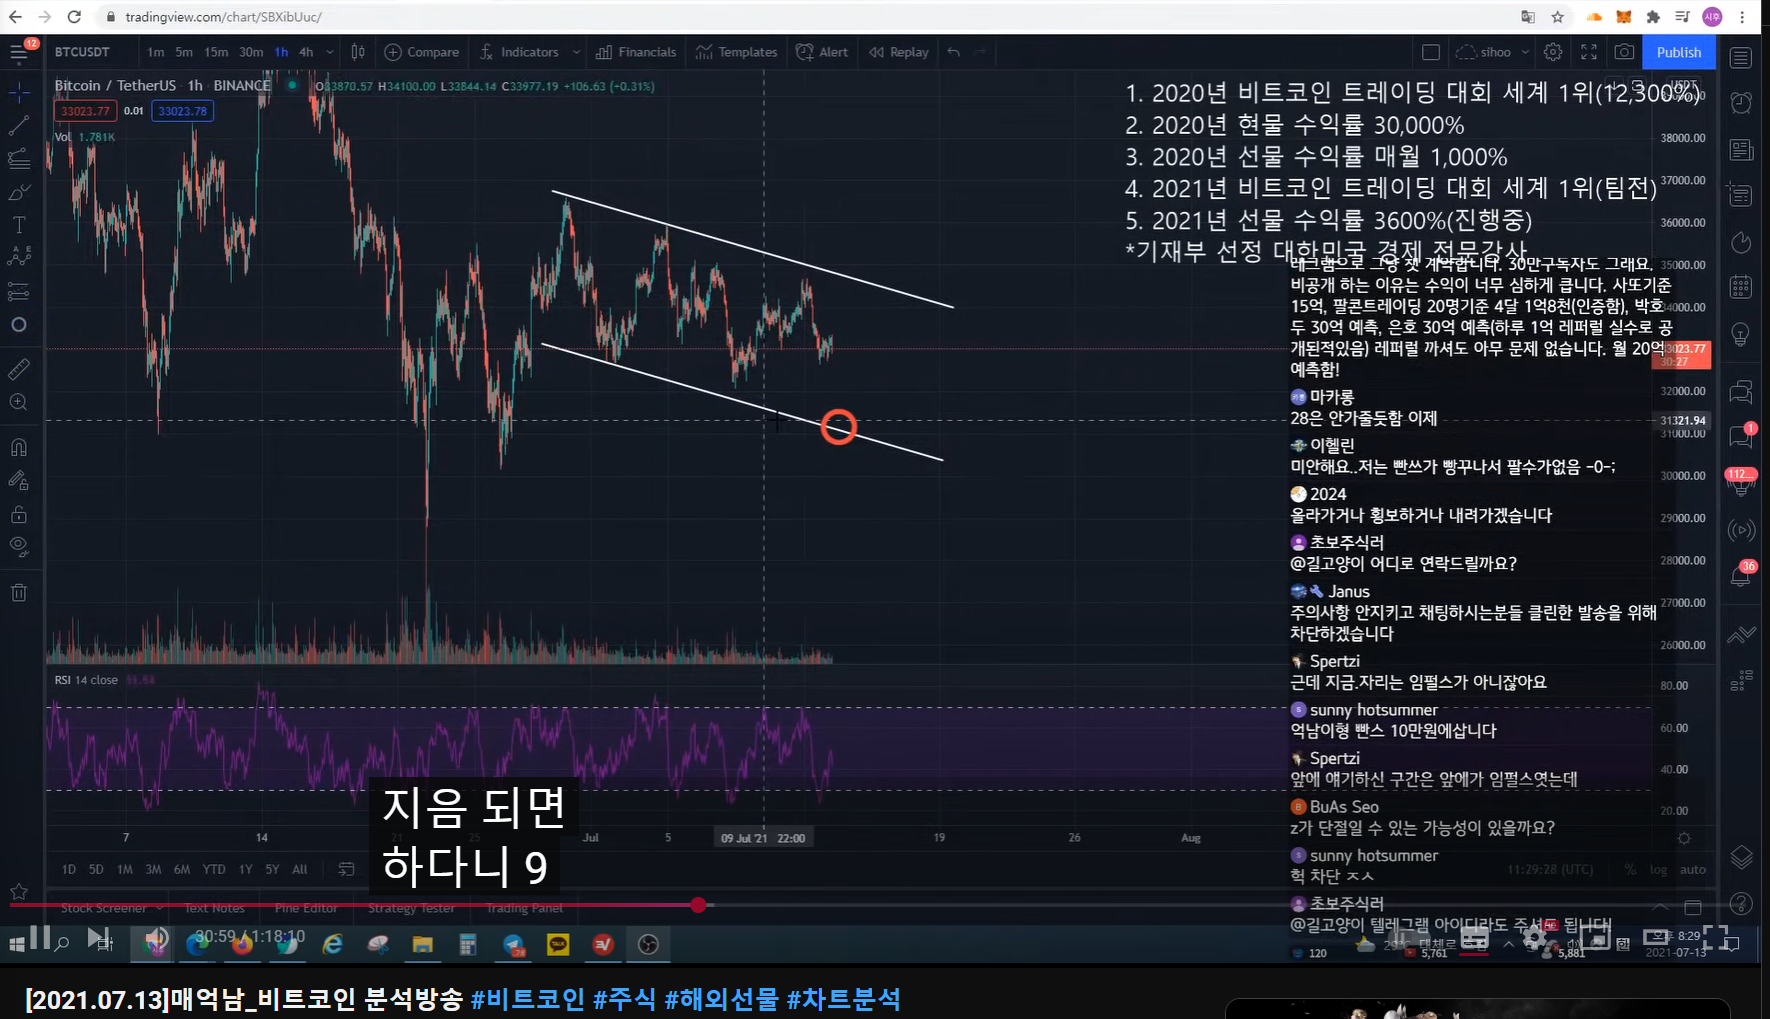
Task: Hide all drawings with eye icon
Action: (19, 546)
